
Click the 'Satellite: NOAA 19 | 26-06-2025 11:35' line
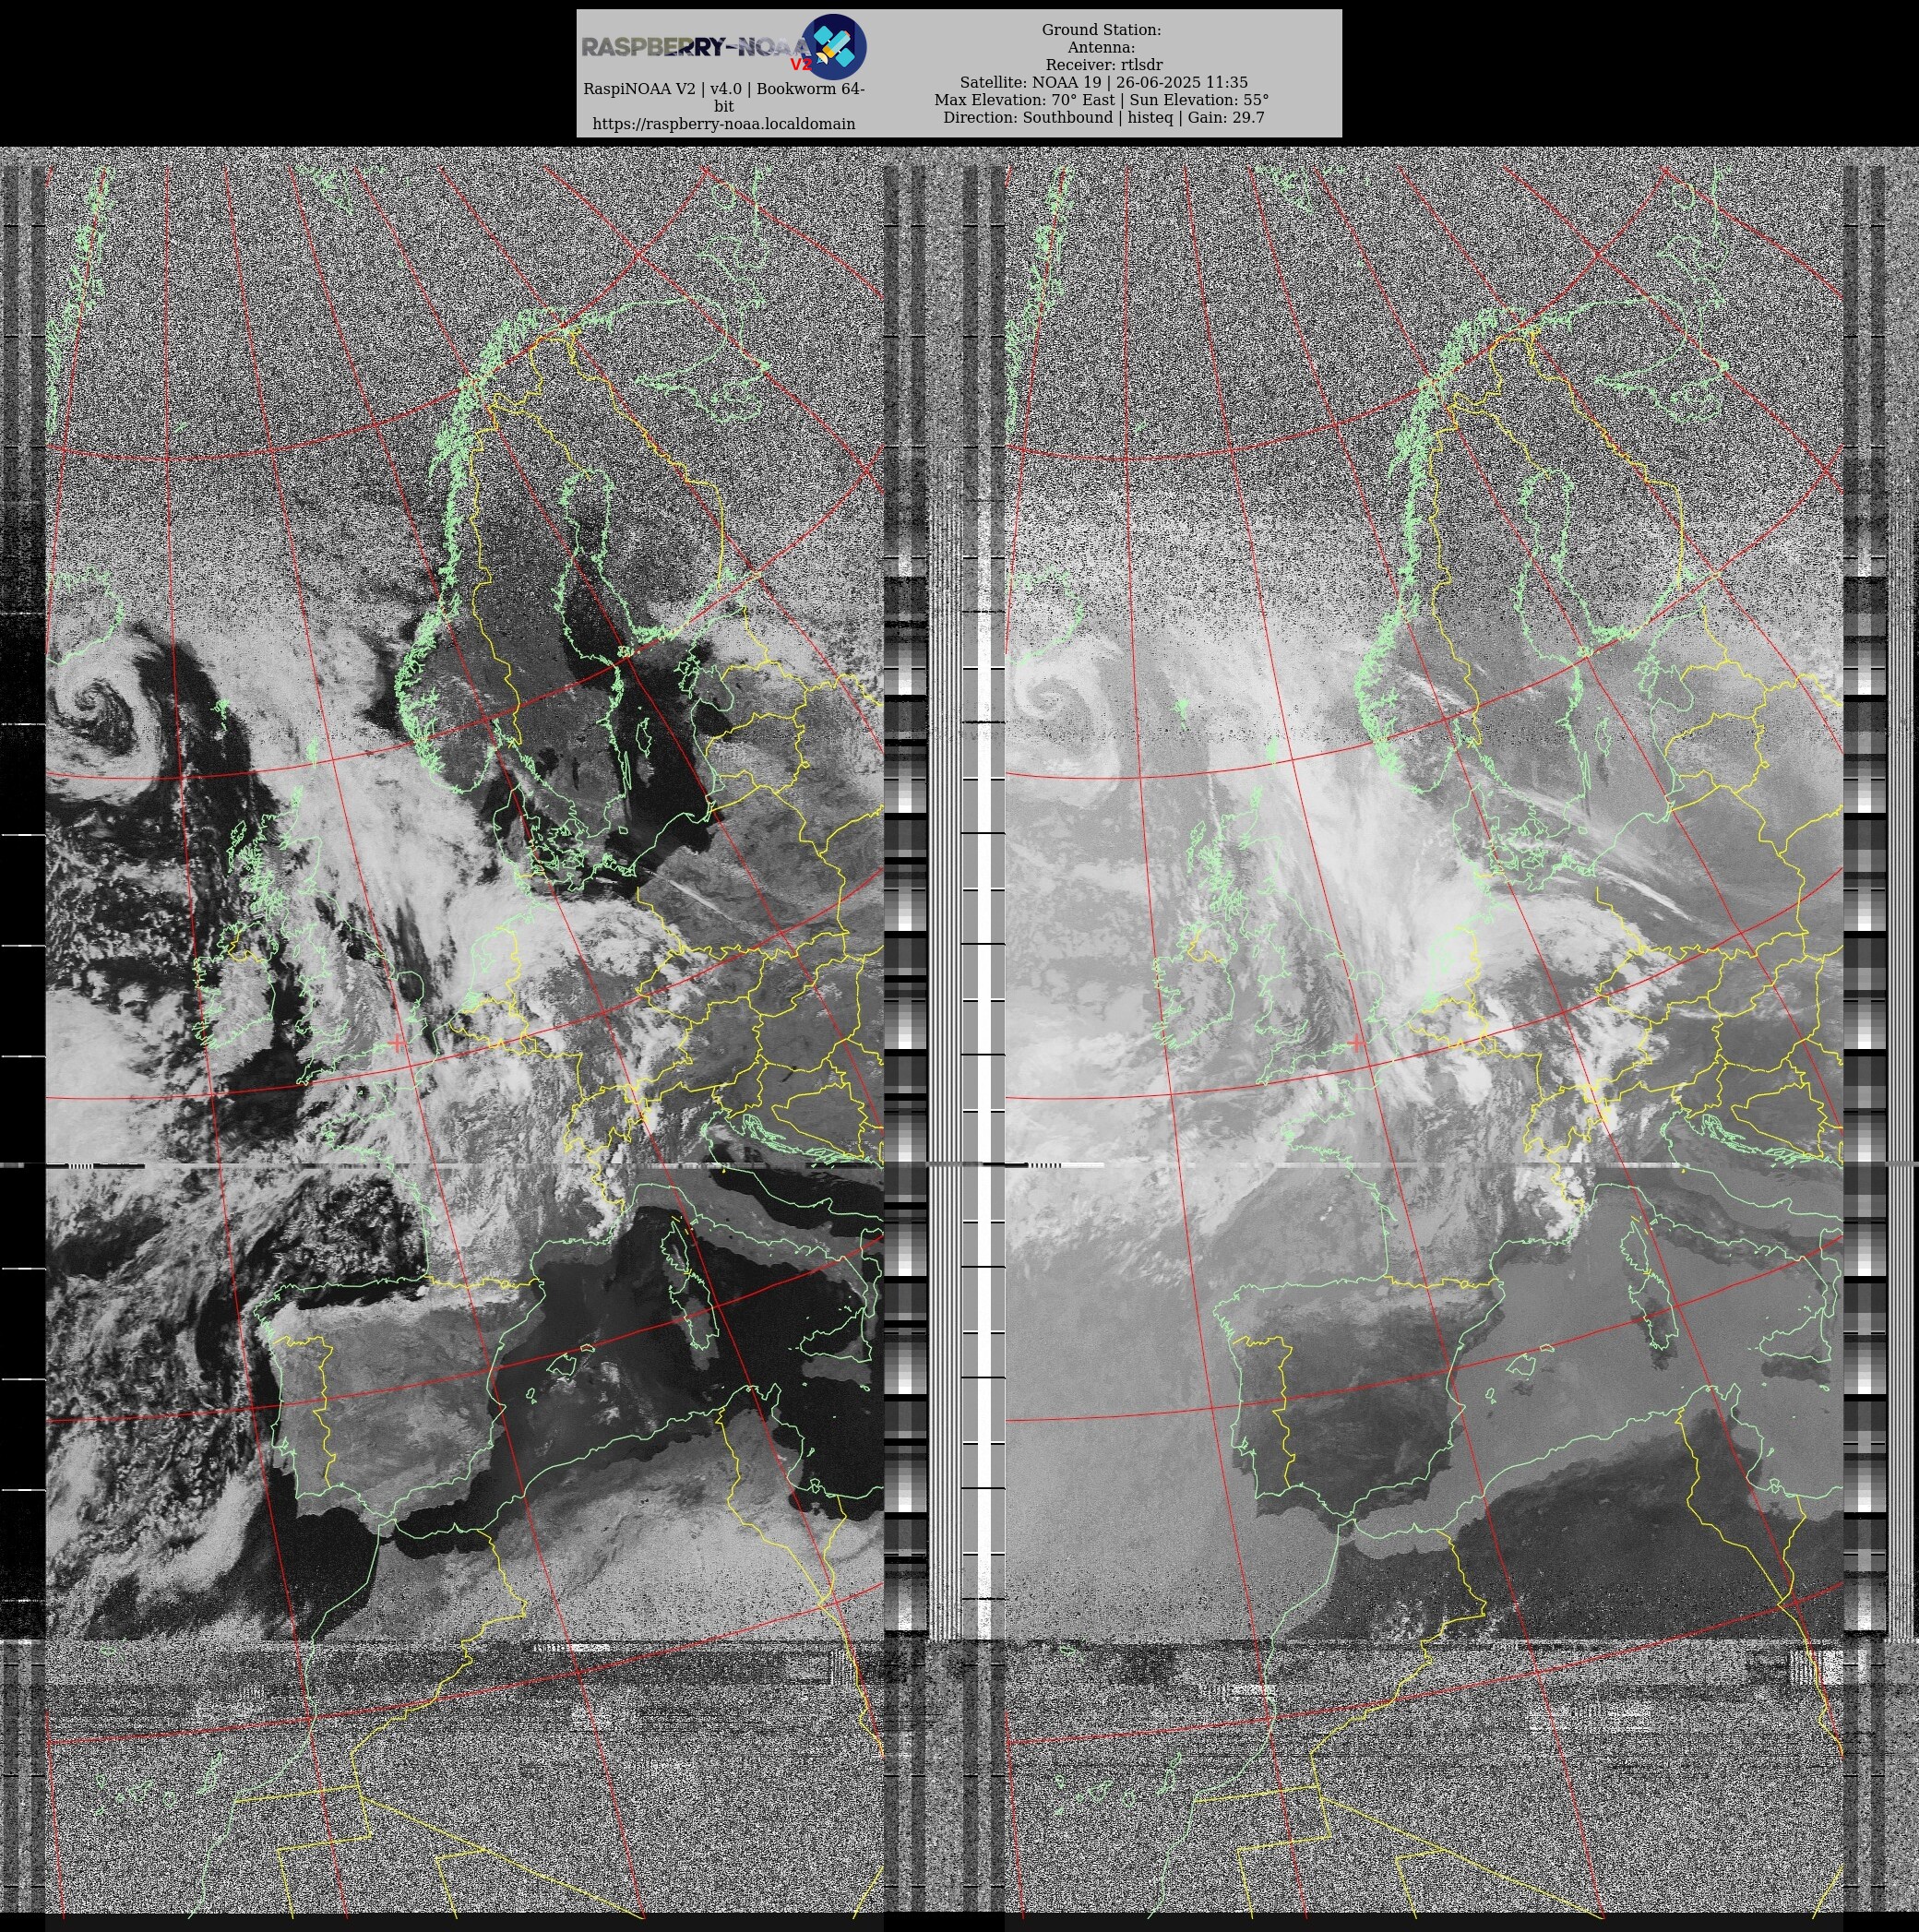click(1104, 82)
